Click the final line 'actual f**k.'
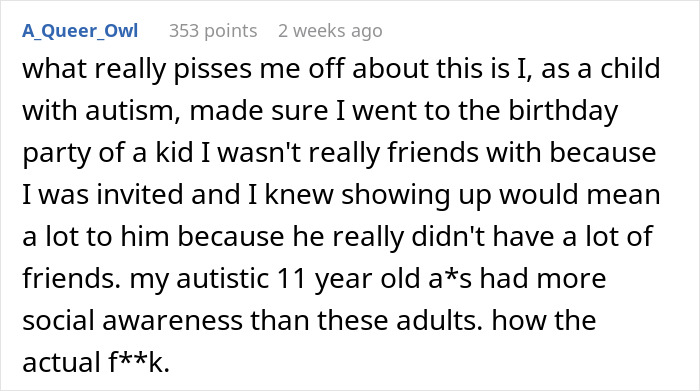The height and width of the screenshot is (391, 700). 96,362
